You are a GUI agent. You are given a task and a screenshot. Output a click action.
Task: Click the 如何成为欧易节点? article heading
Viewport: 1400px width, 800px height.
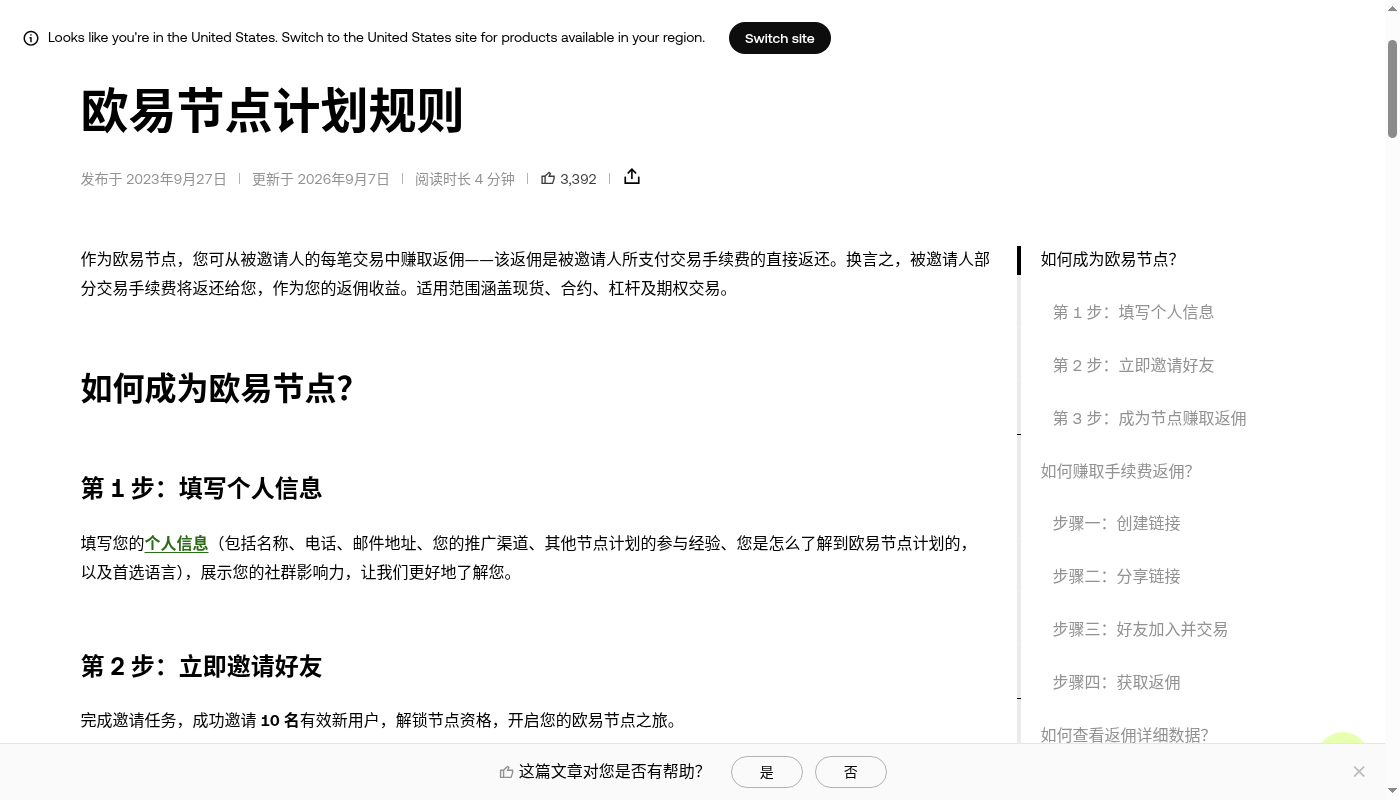[x=217, y=389]
